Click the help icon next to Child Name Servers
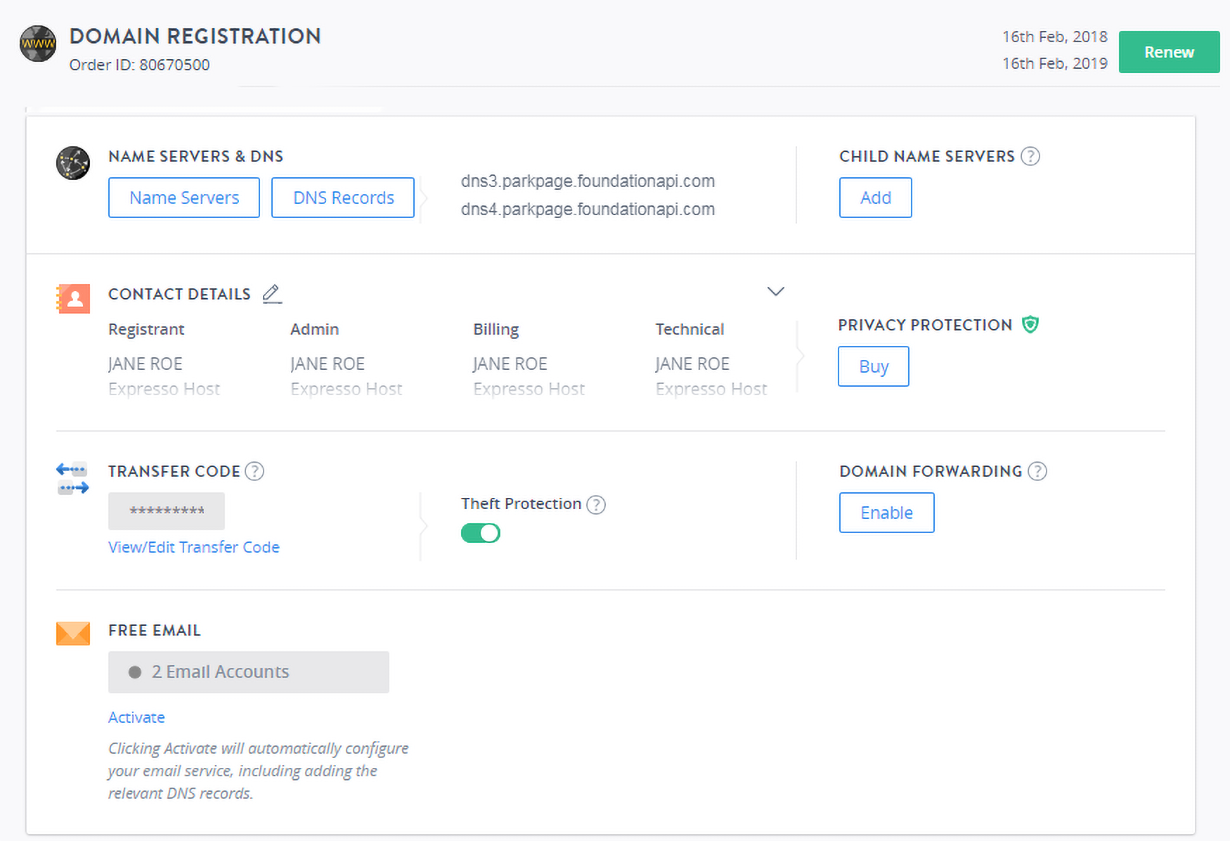 [x=1030, y=157]
